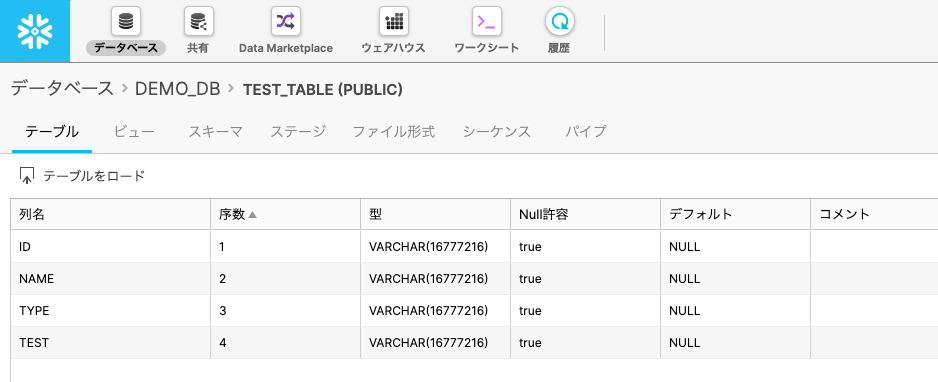Switch to the ステージ tab
This screenshot has width=938, height=382.
pyautogui.click(x=298, y=132)
